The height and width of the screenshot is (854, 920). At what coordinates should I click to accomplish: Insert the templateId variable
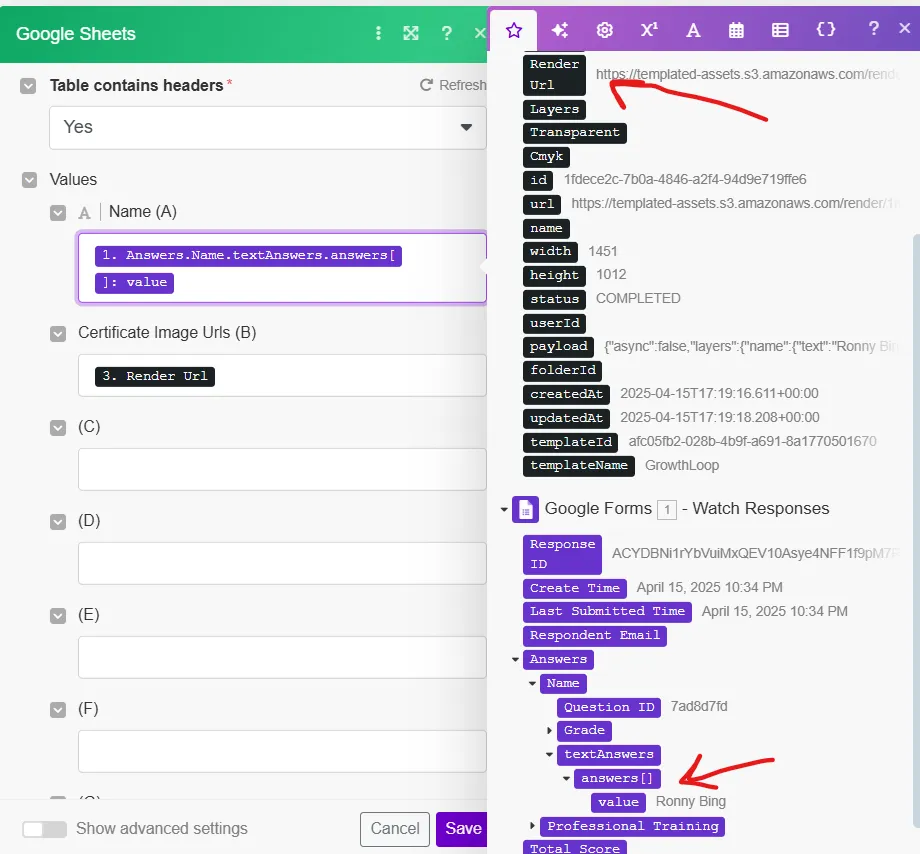pos(570,442)
